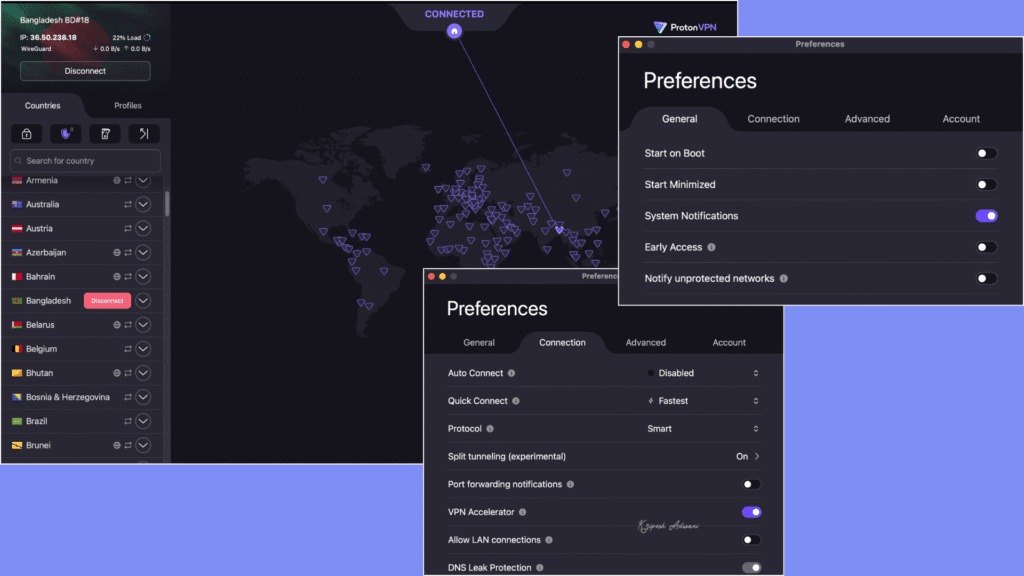Image resolution: width=1024 pixels, height=576 pixels.
Task: Select the Tor servers filter icon
Action: click(x=106, y=133)
